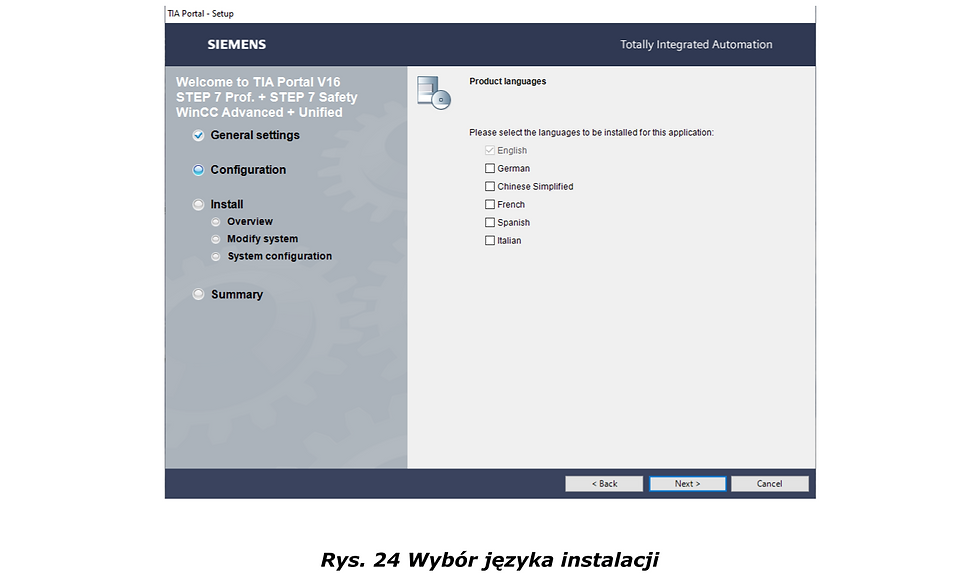Click the Totally Integrated Automation text

(x=696, y=44)
